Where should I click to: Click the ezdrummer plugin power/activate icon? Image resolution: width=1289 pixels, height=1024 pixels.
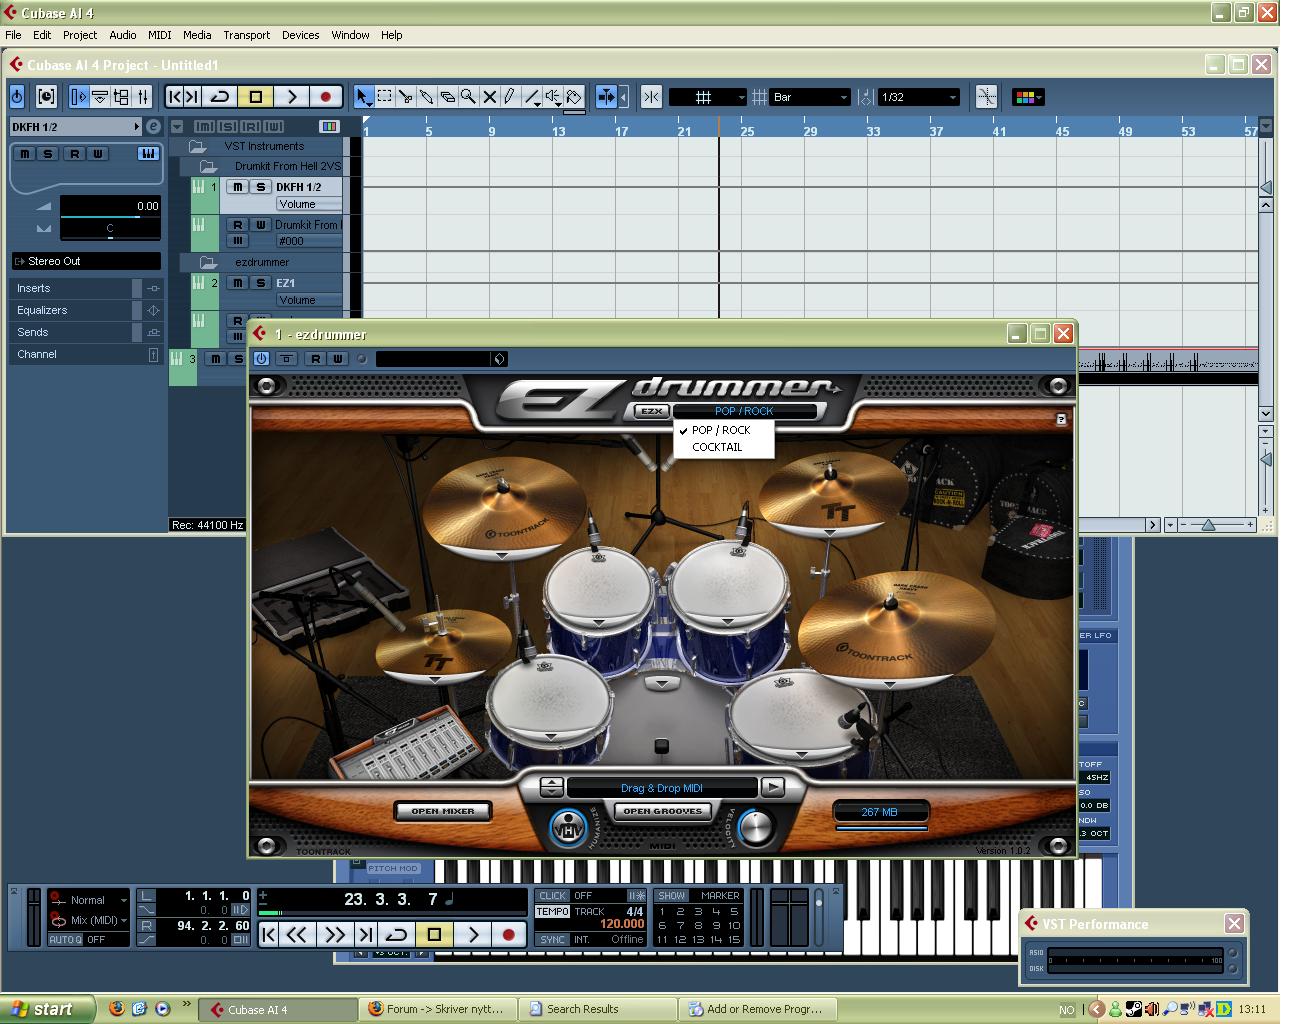pos(261,358)
